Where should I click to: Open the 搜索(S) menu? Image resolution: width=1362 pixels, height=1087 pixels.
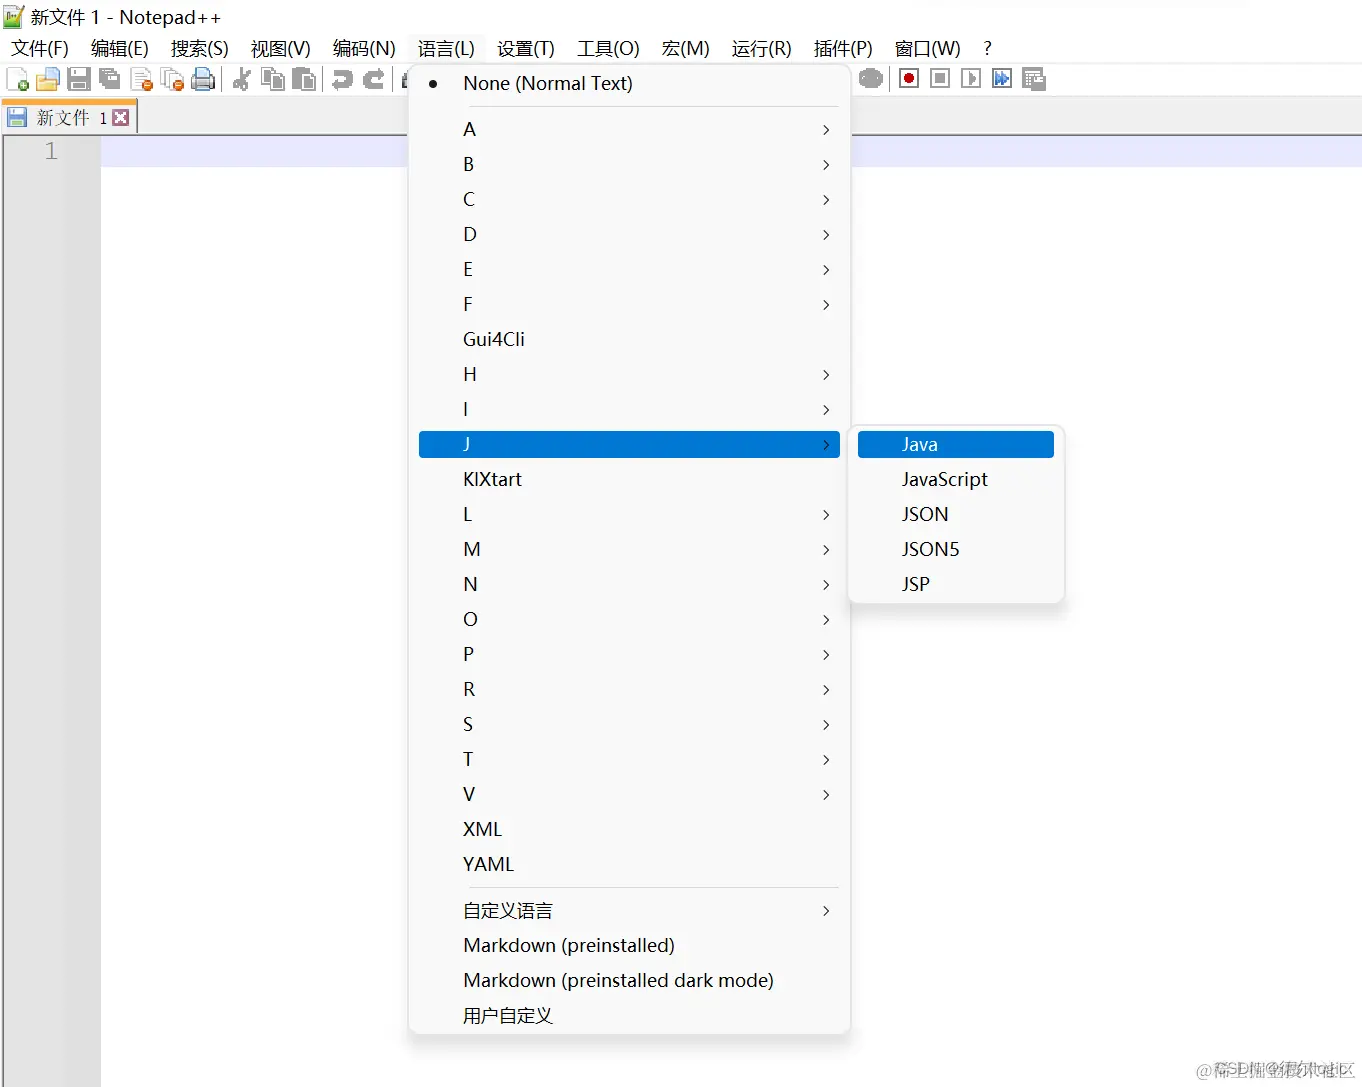tap(200, 48)
